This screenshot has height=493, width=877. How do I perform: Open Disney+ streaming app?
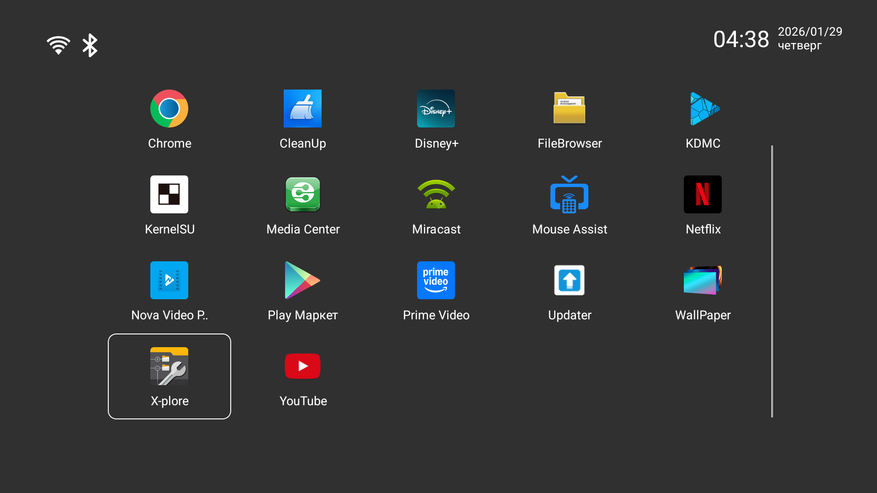click(x=436, y=109)
